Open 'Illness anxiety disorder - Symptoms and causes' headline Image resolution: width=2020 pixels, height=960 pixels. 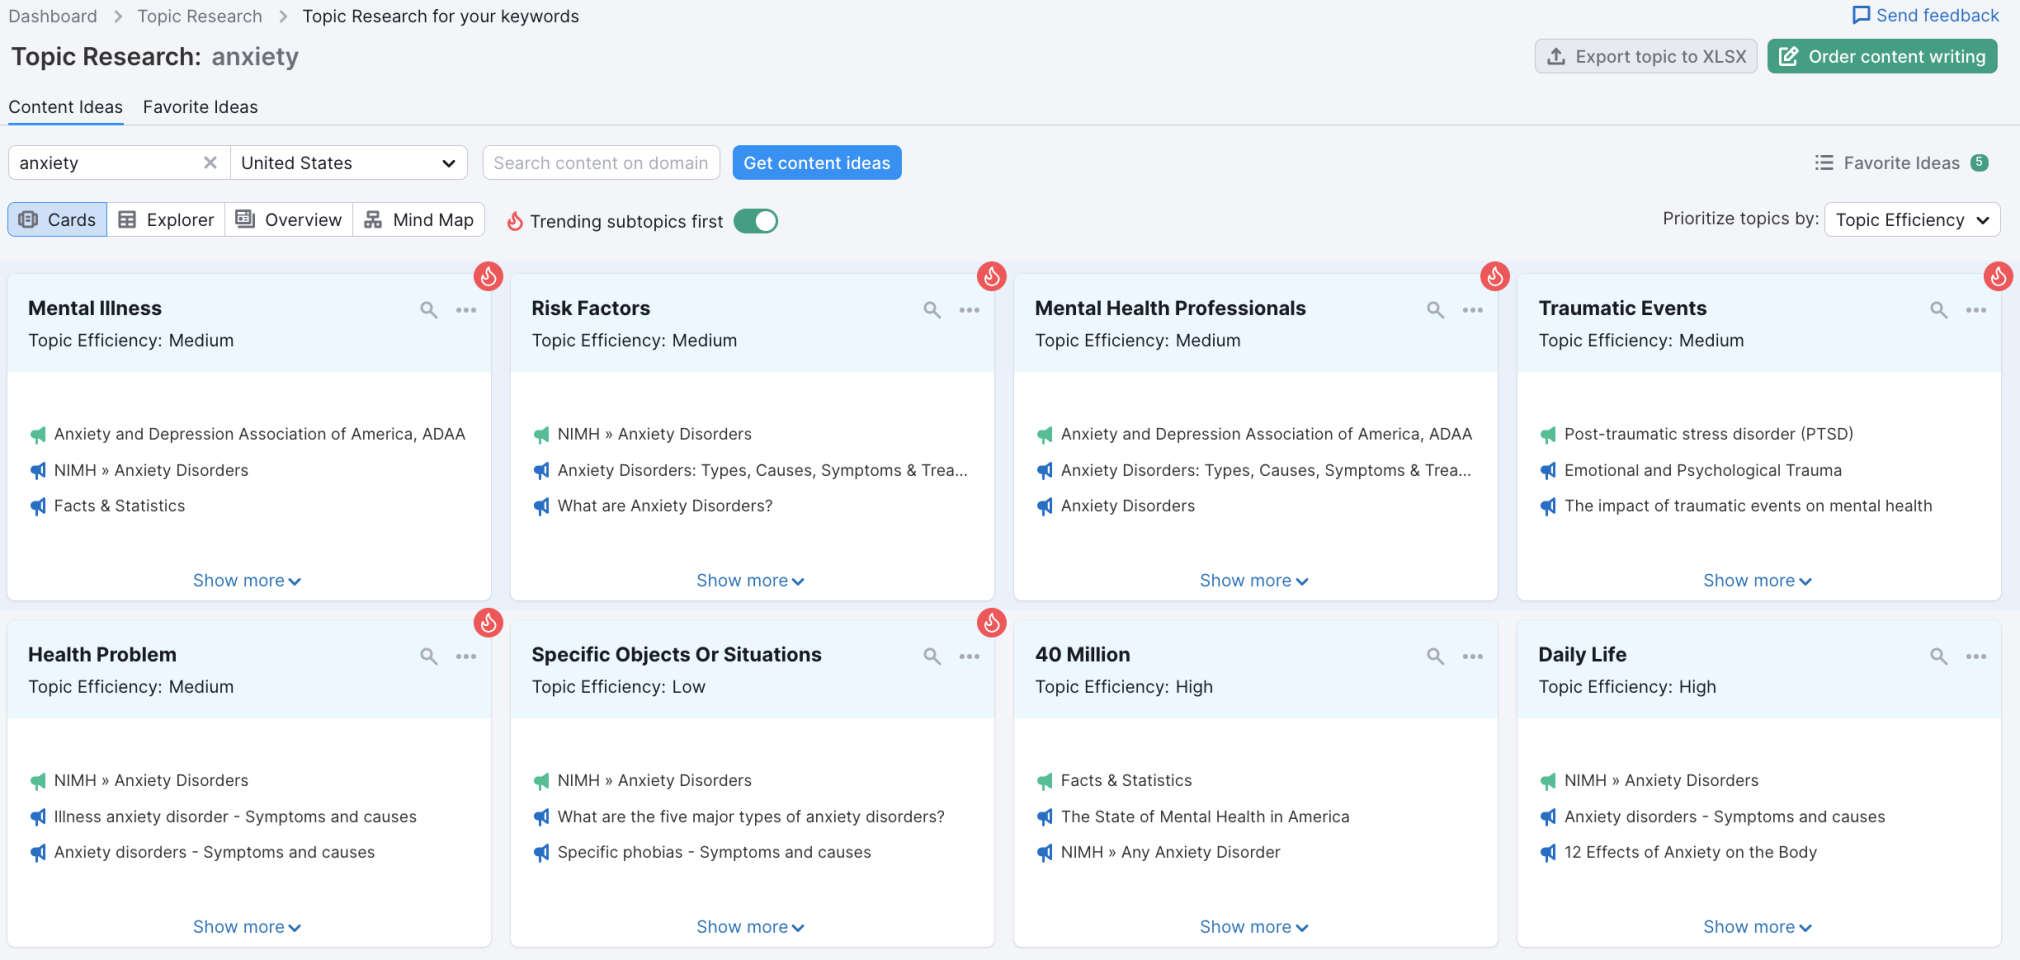(235, 817)
